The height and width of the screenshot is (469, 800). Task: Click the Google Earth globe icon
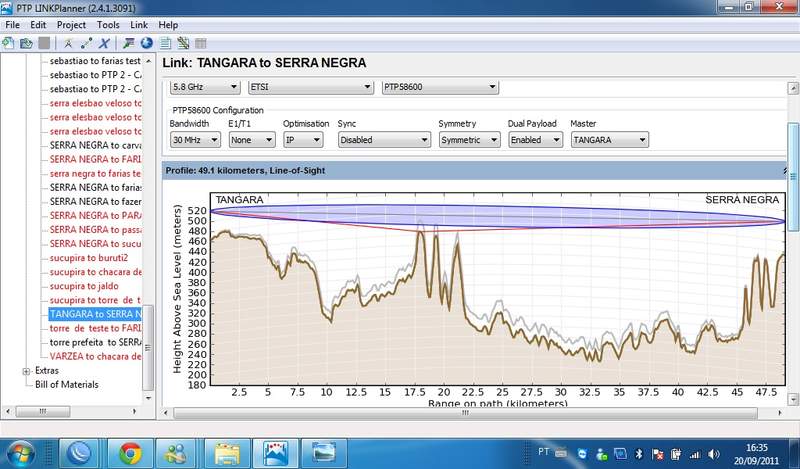[146, 43]
